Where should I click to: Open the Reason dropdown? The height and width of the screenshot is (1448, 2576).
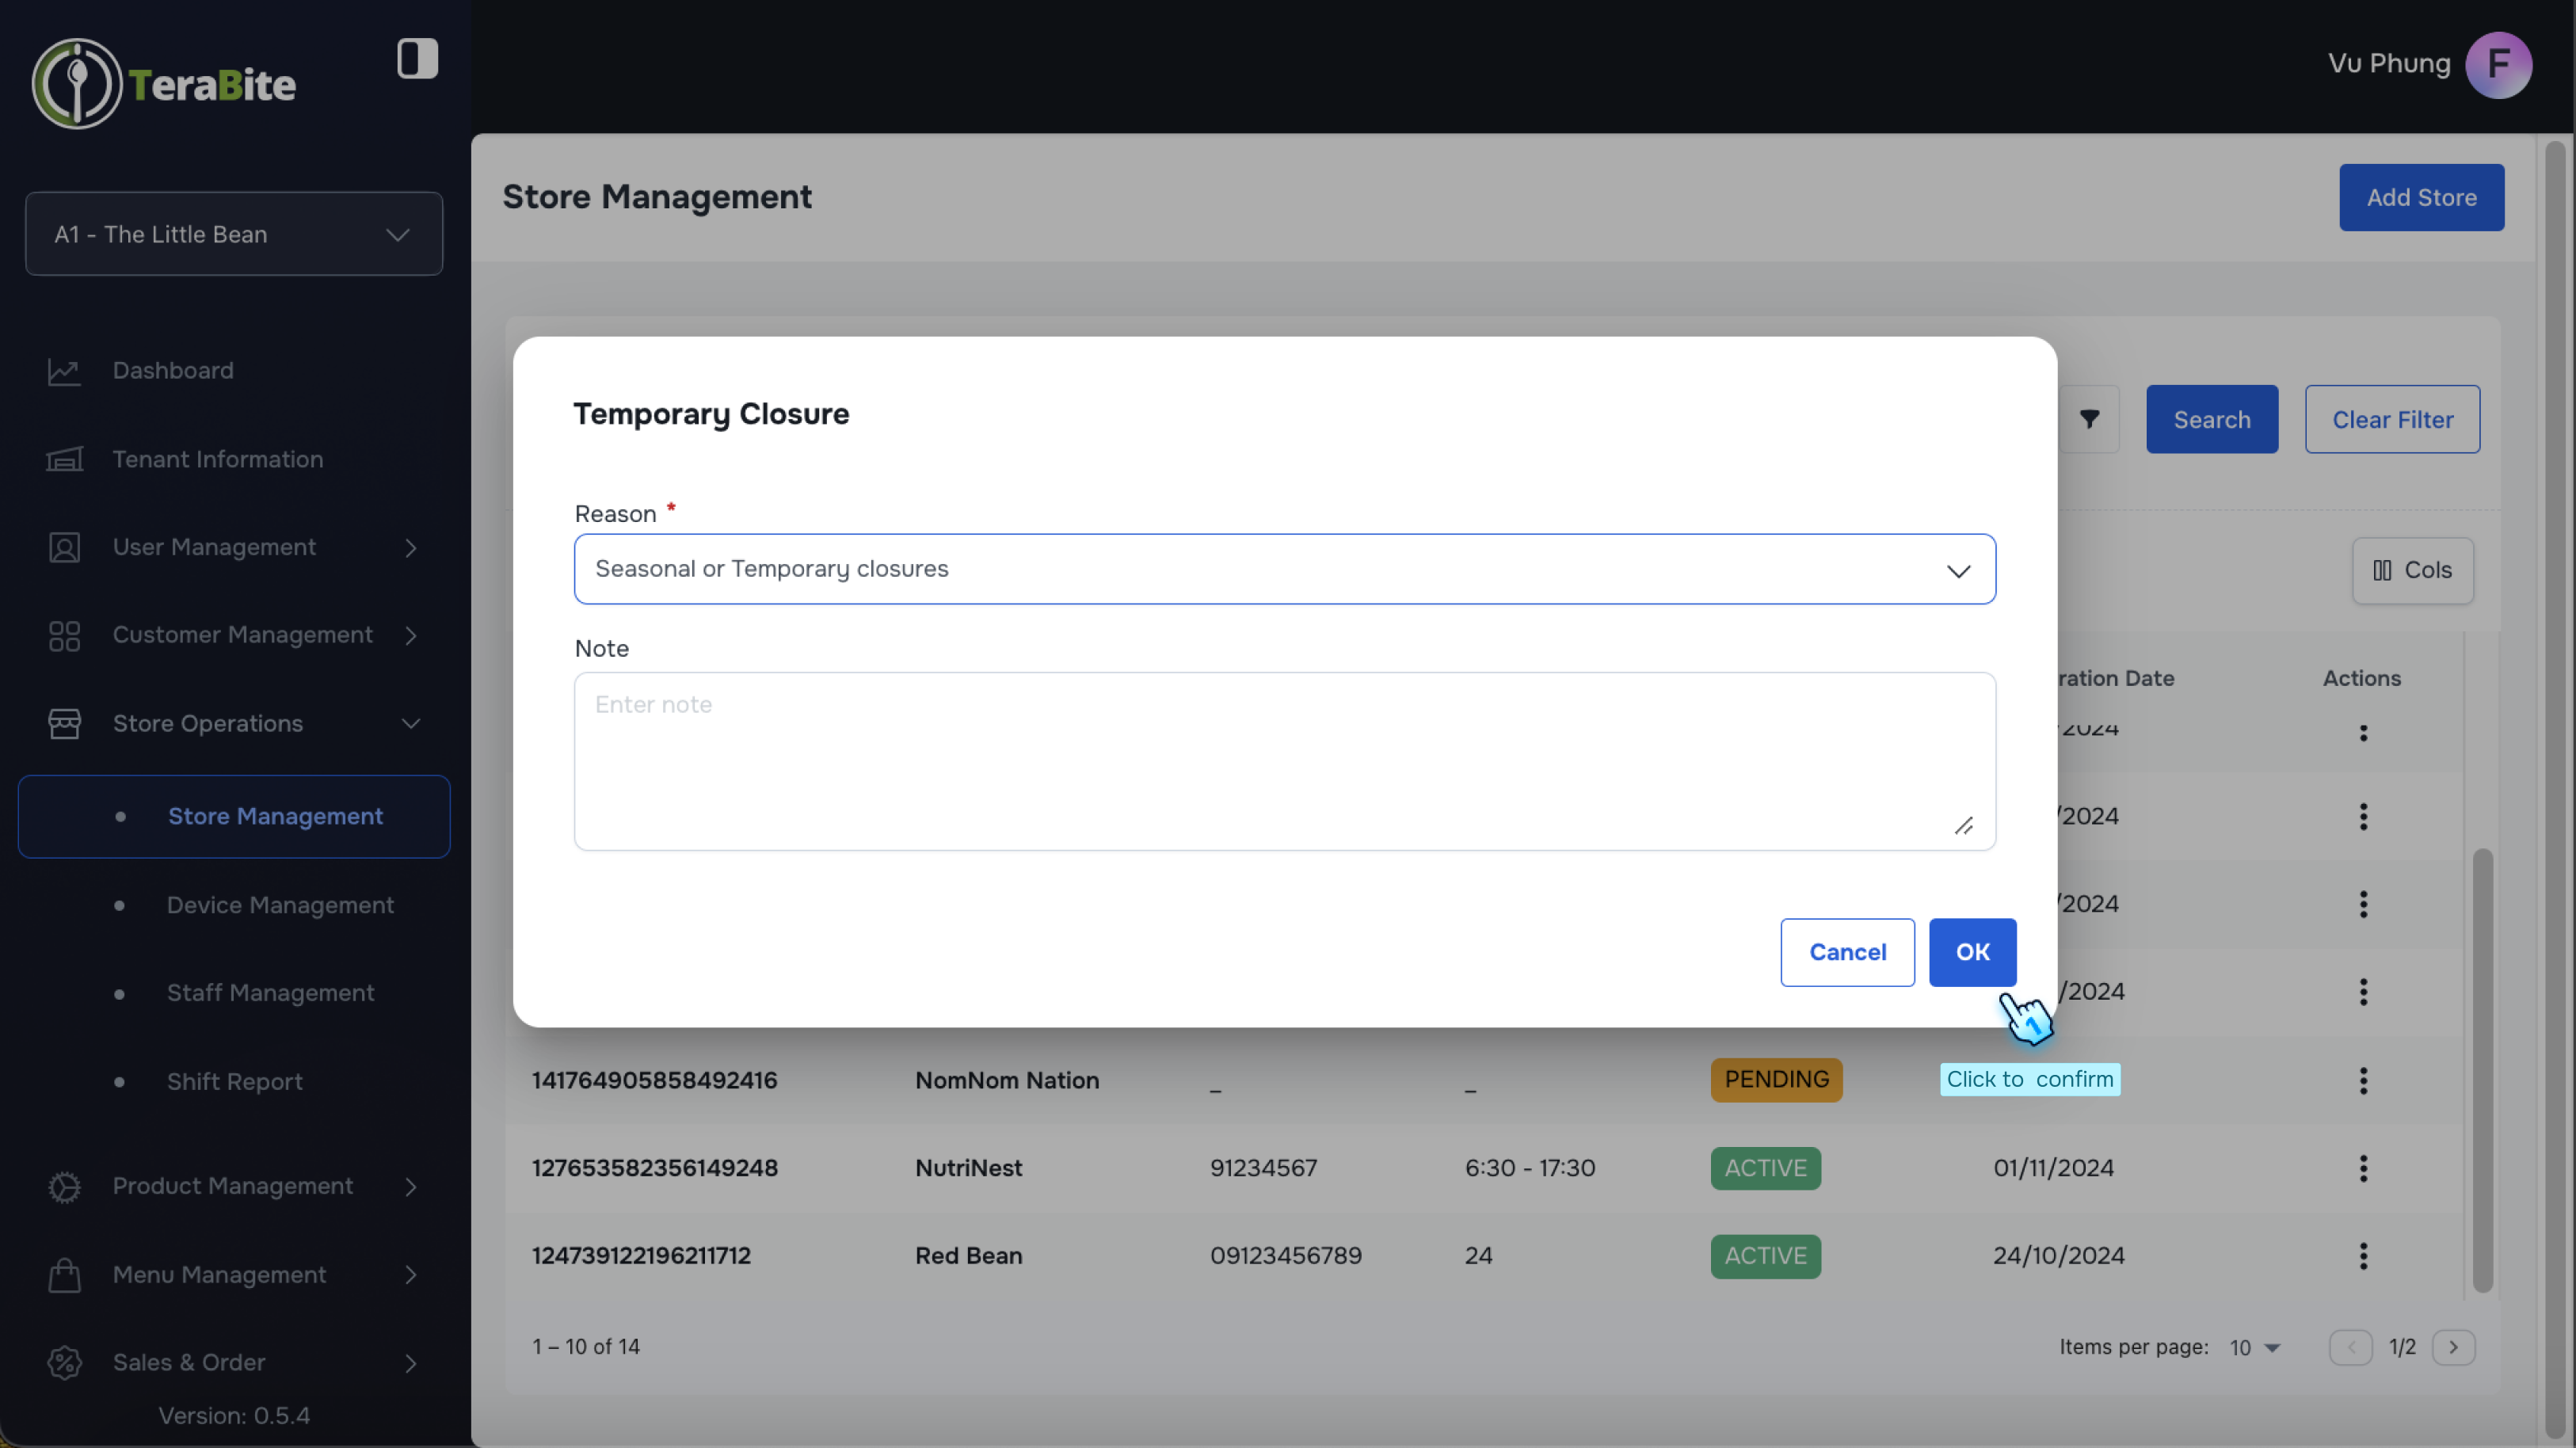1284,569
